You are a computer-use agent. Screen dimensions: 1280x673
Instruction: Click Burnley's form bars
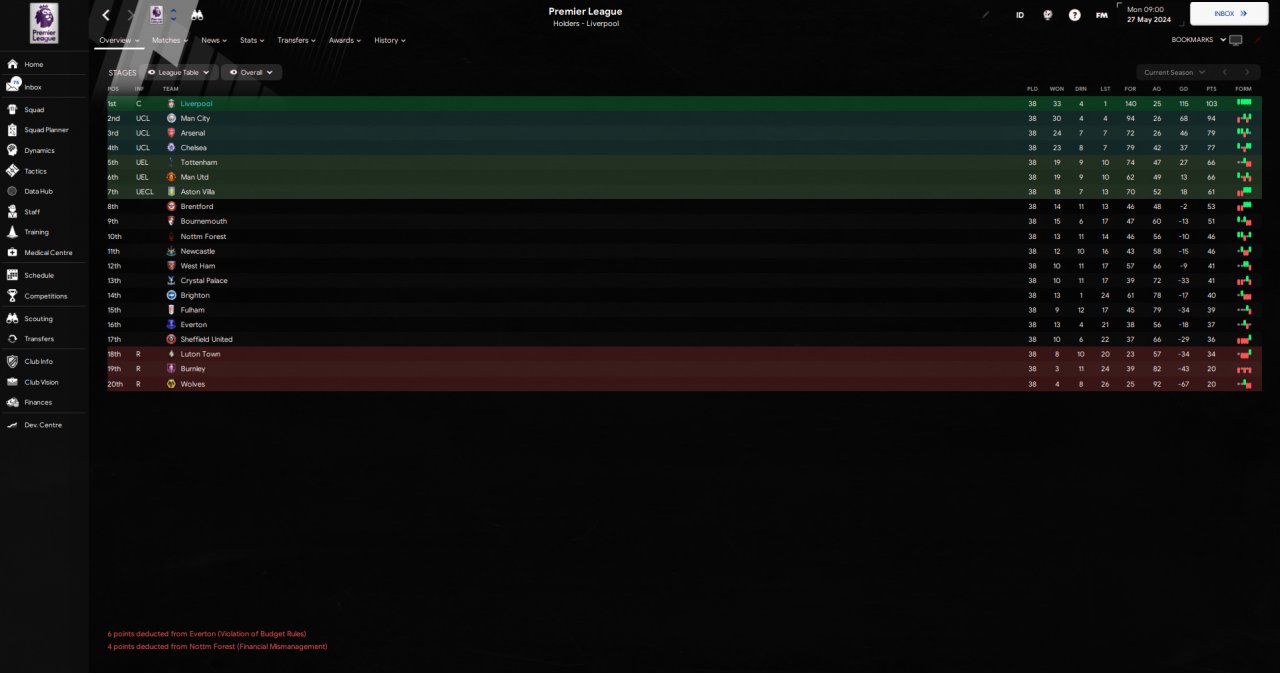pyautogui.click(x=1244, y=369)
